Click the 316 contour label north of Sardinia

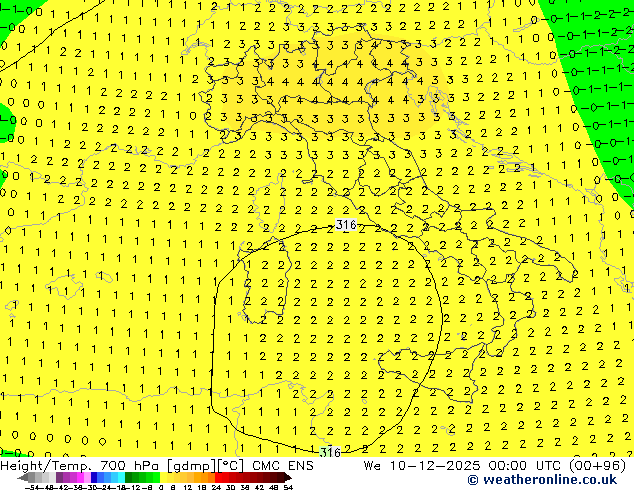(346, 224)
